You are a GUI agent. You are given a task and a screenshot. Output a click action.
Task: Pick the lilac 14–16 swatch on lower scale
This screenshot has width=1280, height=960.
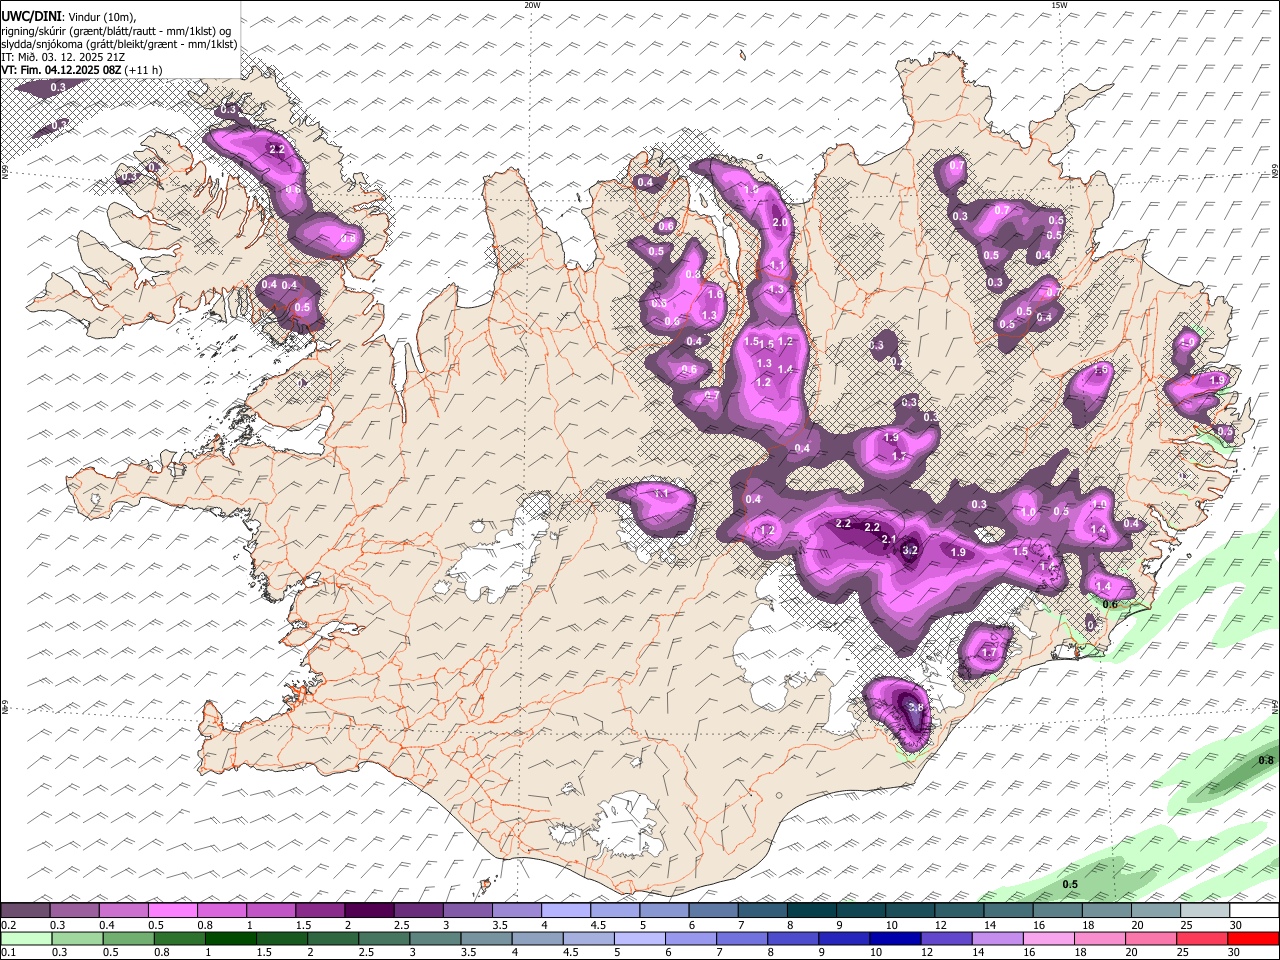(999, 938)
